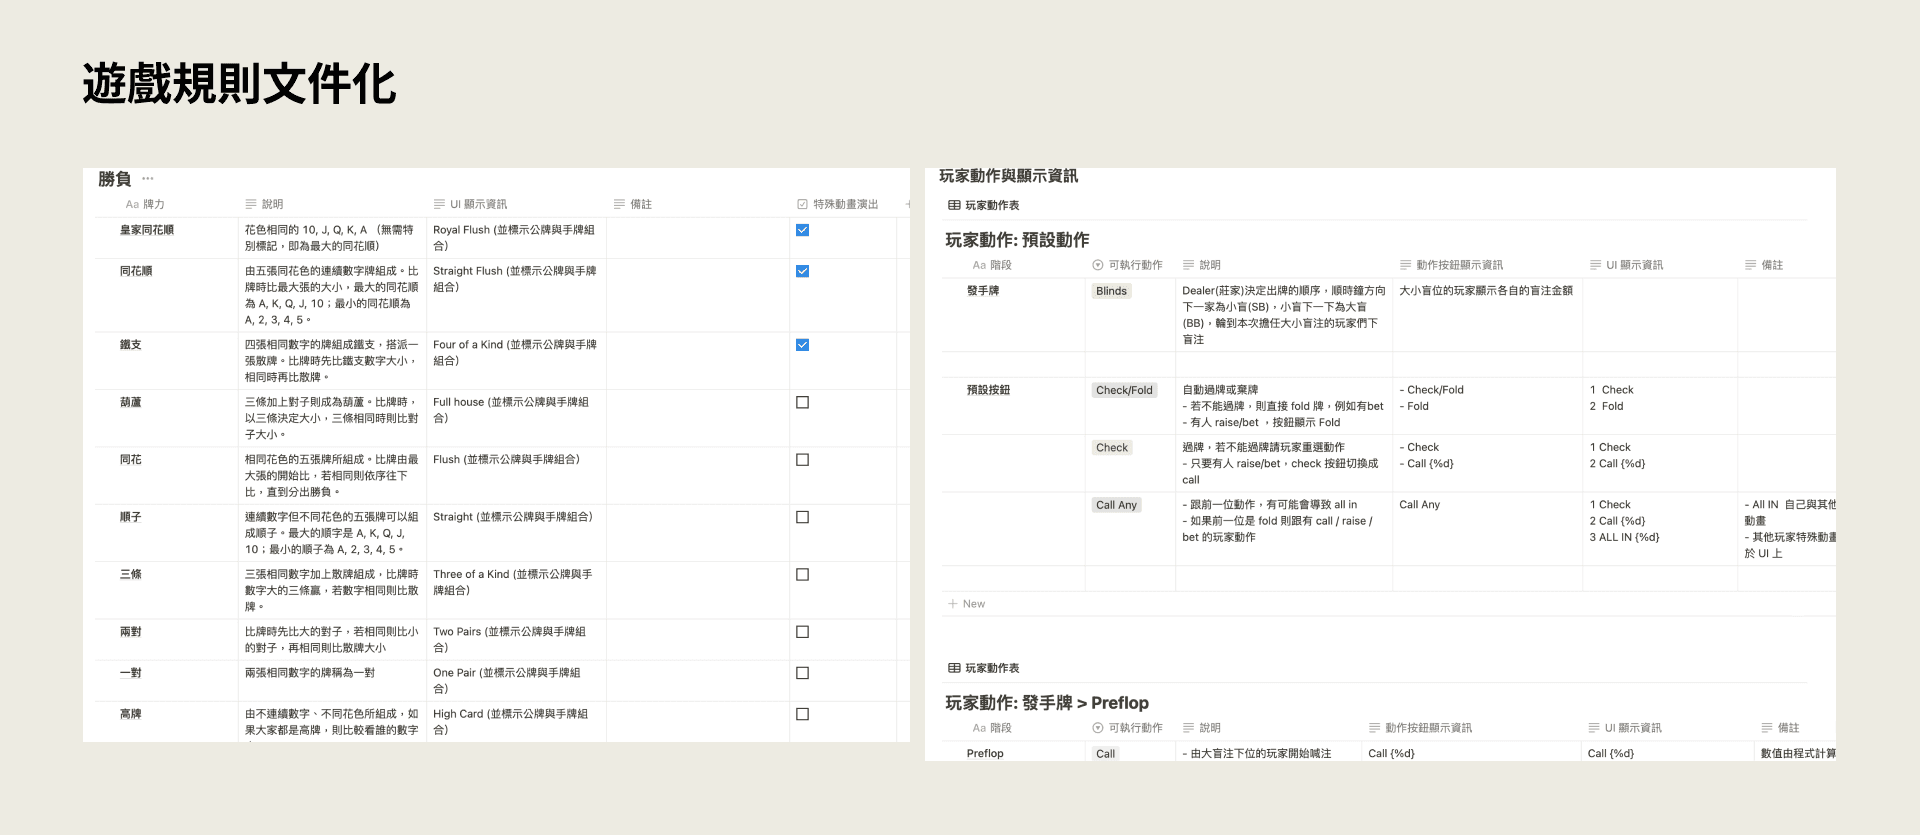Click the 說明 column header icon in the 勝負 table
The height and width of the screenshot is (835, 1920).
point(251,204)
